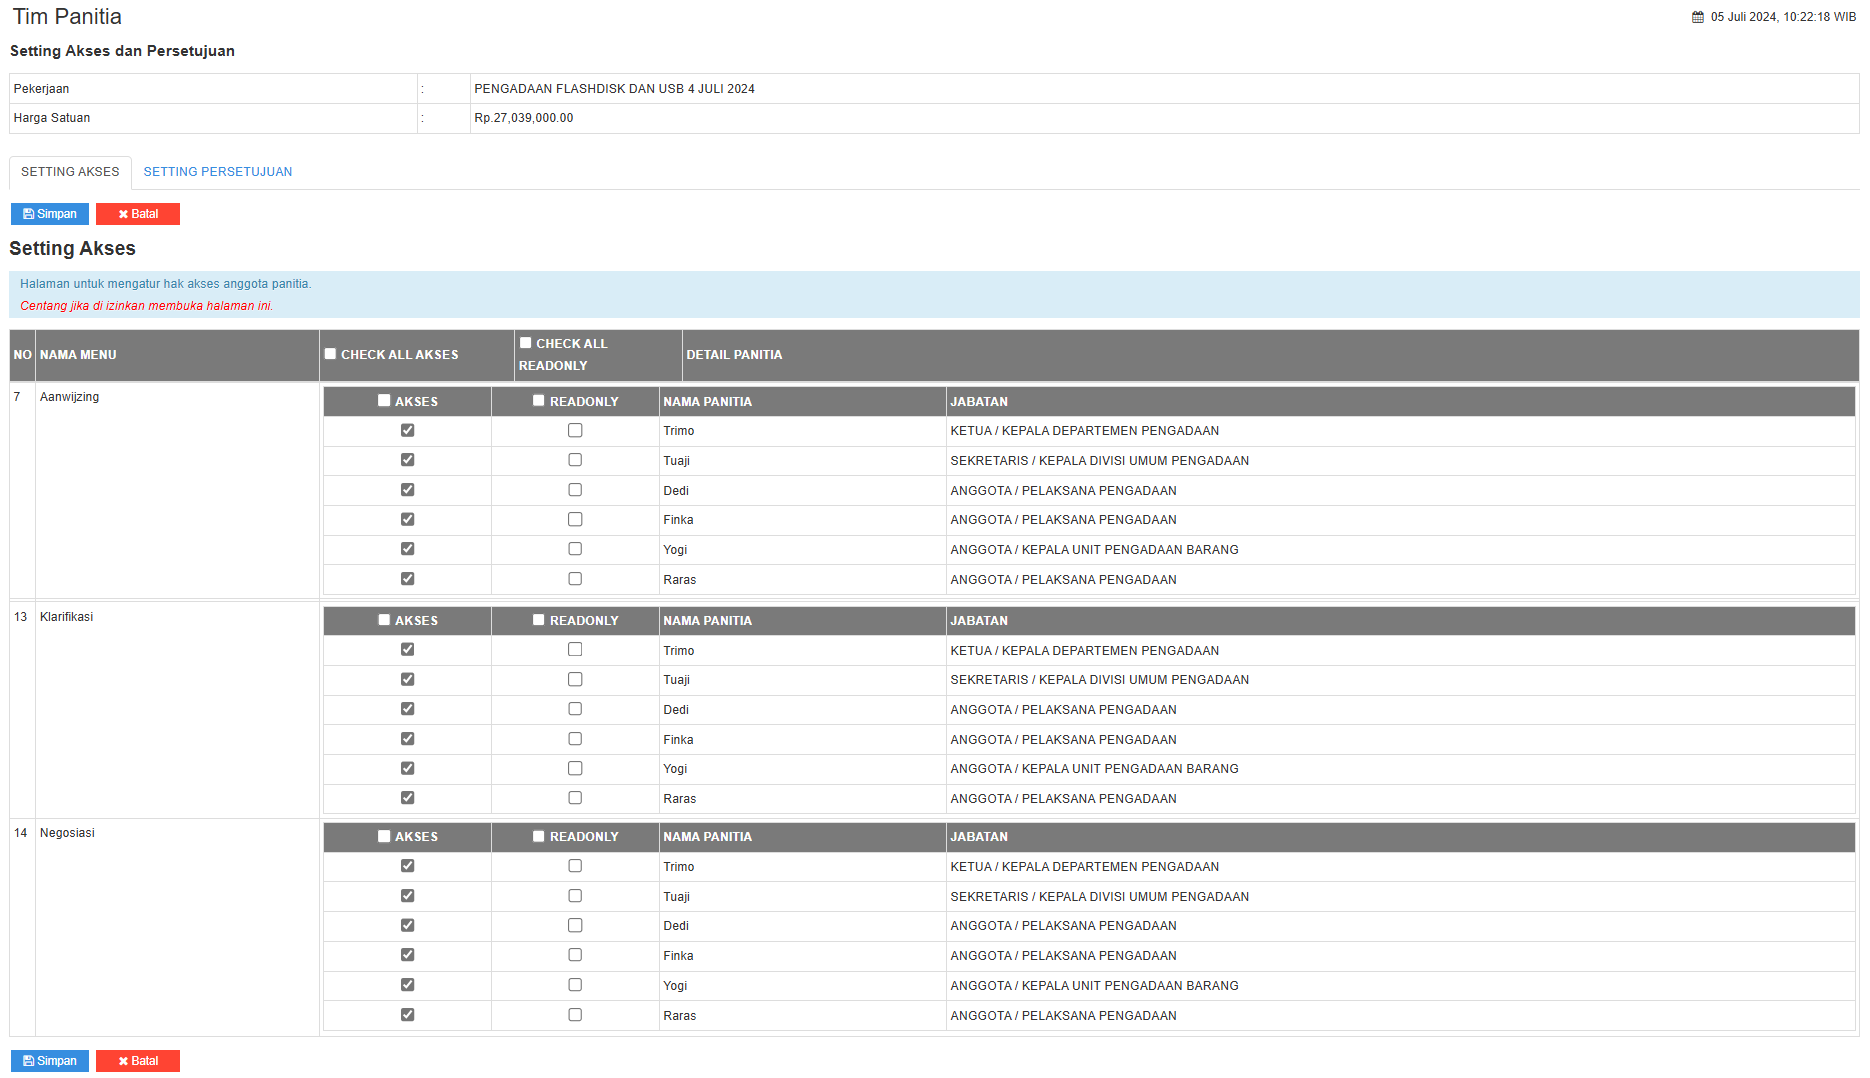1870x1078 pixels.
Task: Click the top Simpan save button
Action: 50,214
